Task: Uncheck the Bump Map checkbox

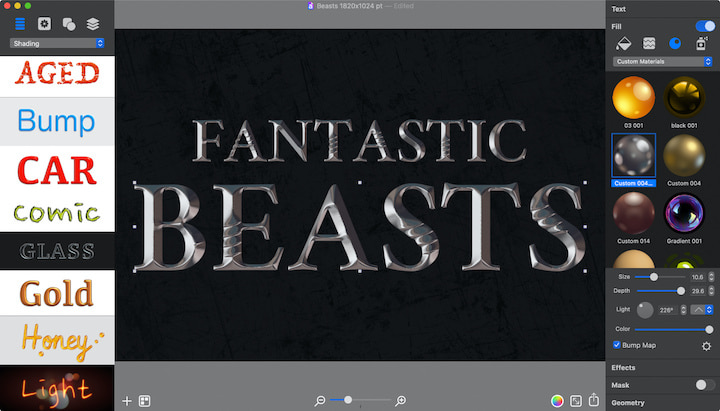Action: pyautogui.click(x=617, y=345)
